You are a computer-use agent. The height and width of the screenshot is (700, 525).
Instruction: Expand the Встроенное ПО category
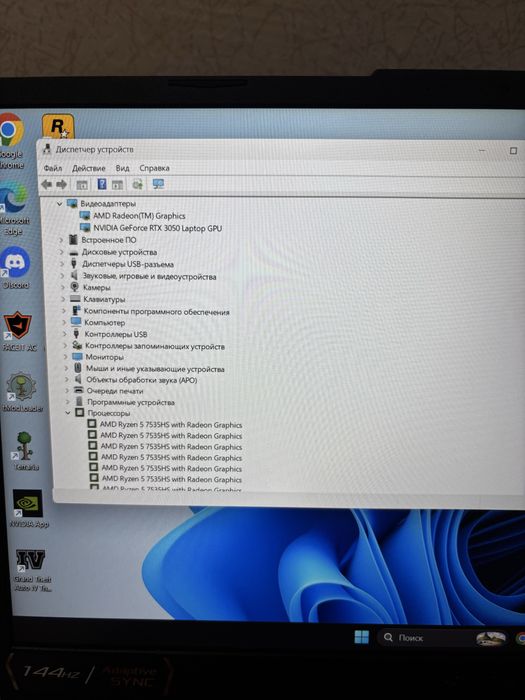[61, 240]
